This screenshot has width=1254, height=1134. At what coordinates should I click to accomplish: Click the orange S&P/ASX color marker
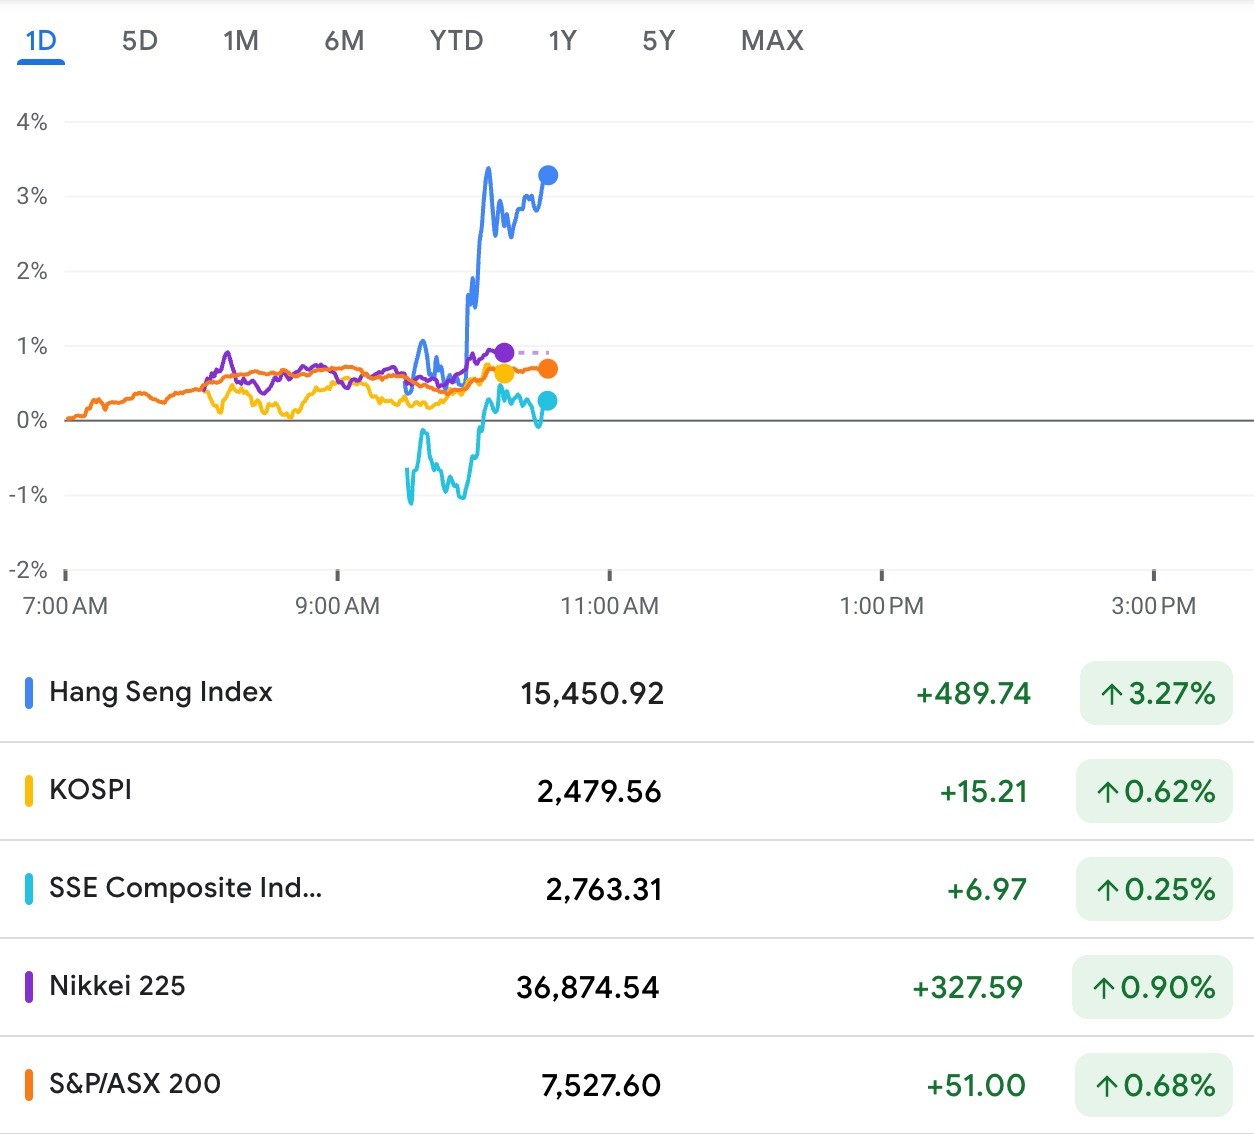click(x=29, y=1084)
